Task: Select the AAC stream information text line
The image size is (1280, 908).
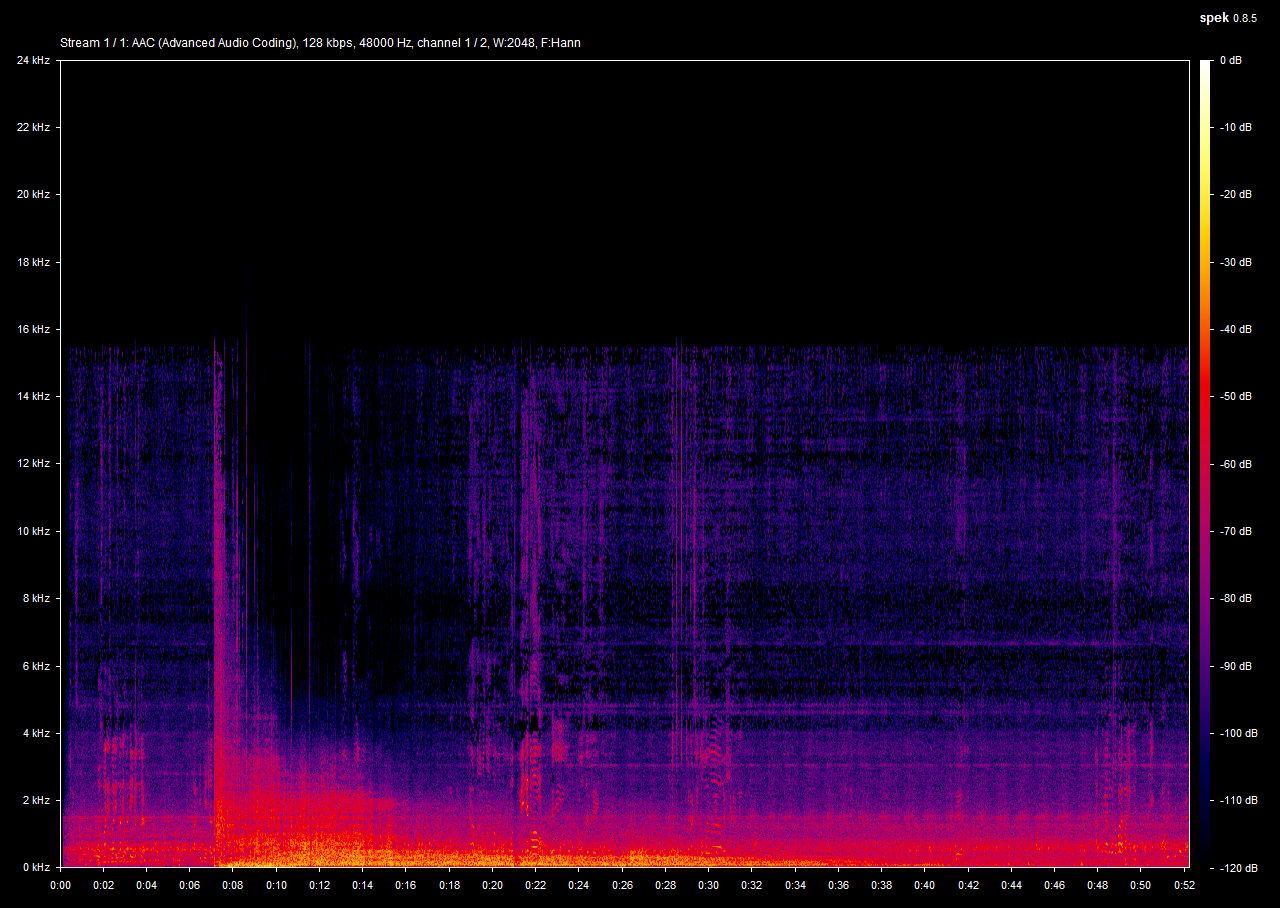Action: click(x=321, y=43)
